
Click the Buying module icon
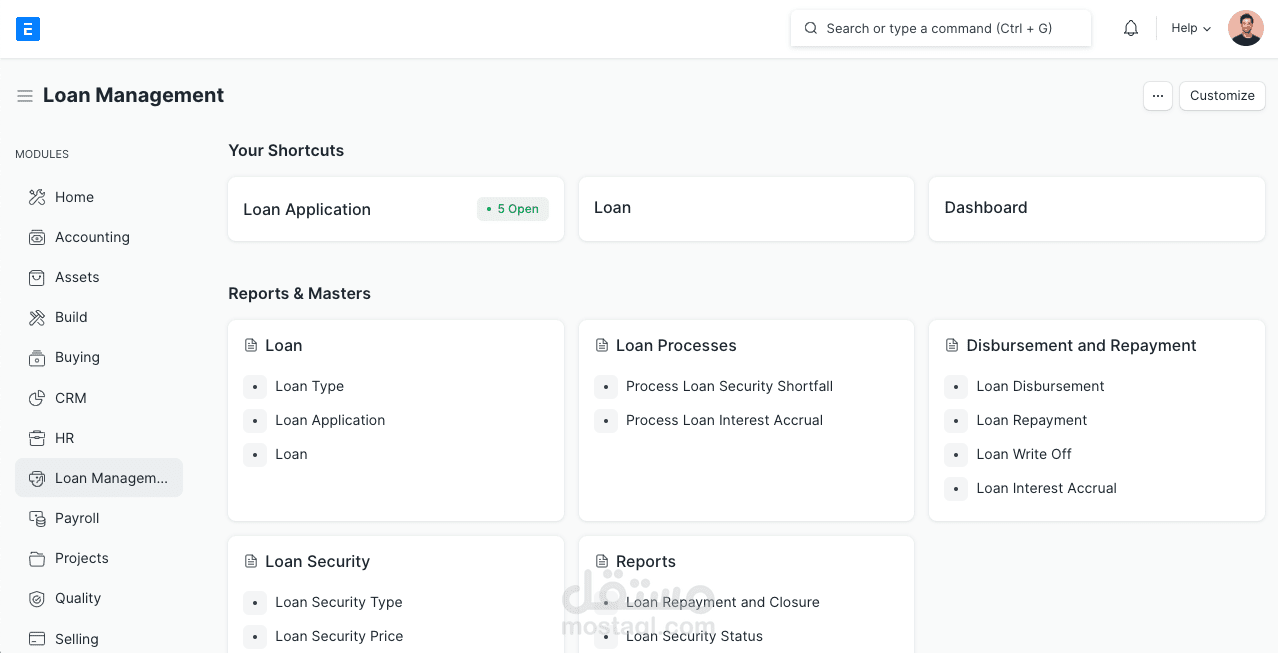tap(35, 357)
